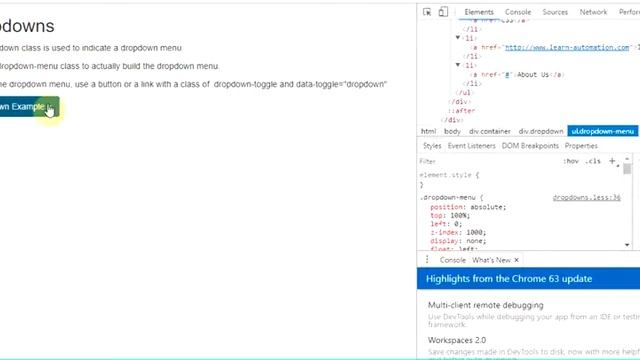Select ul.dropdown-menu in the breadcrumb bar
This screenshot has height=360, width=640.
coord(602,131)
